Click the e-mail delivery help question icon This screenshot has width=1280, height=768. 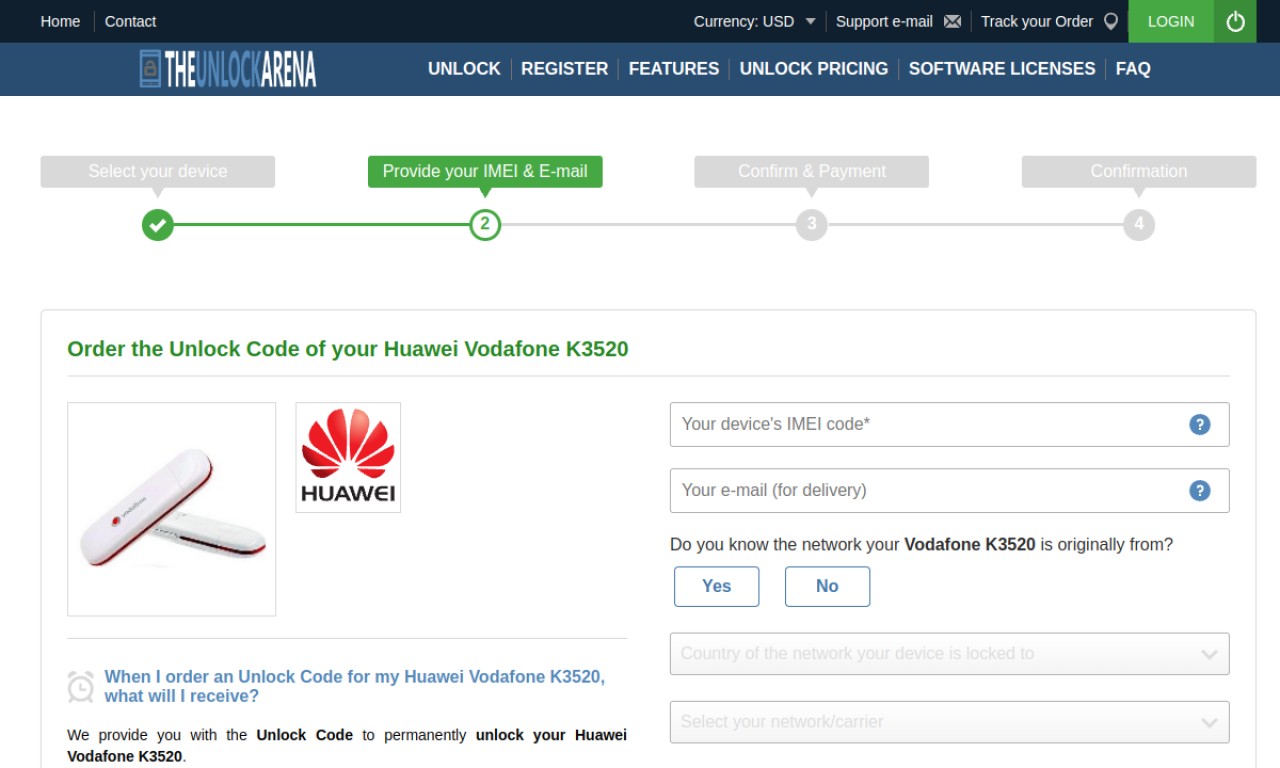pos(1200,491)
